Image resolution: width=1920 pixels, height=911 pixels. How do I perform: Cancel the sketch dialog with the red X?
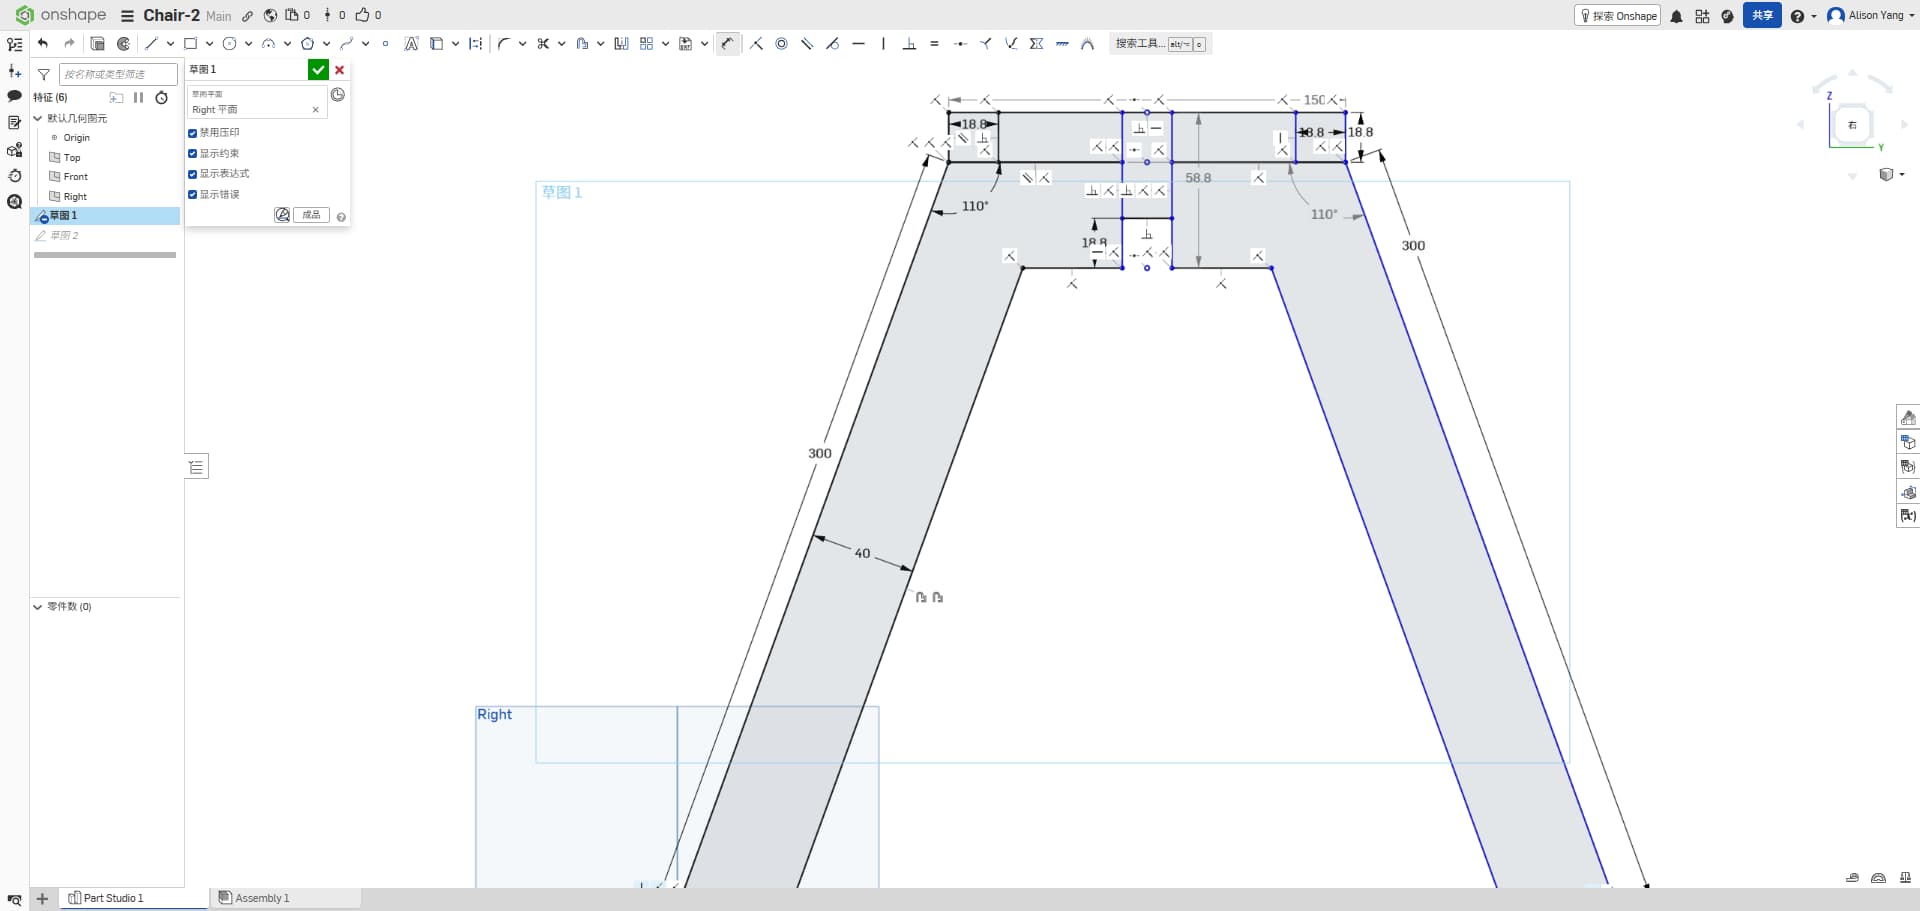[340, 70]
